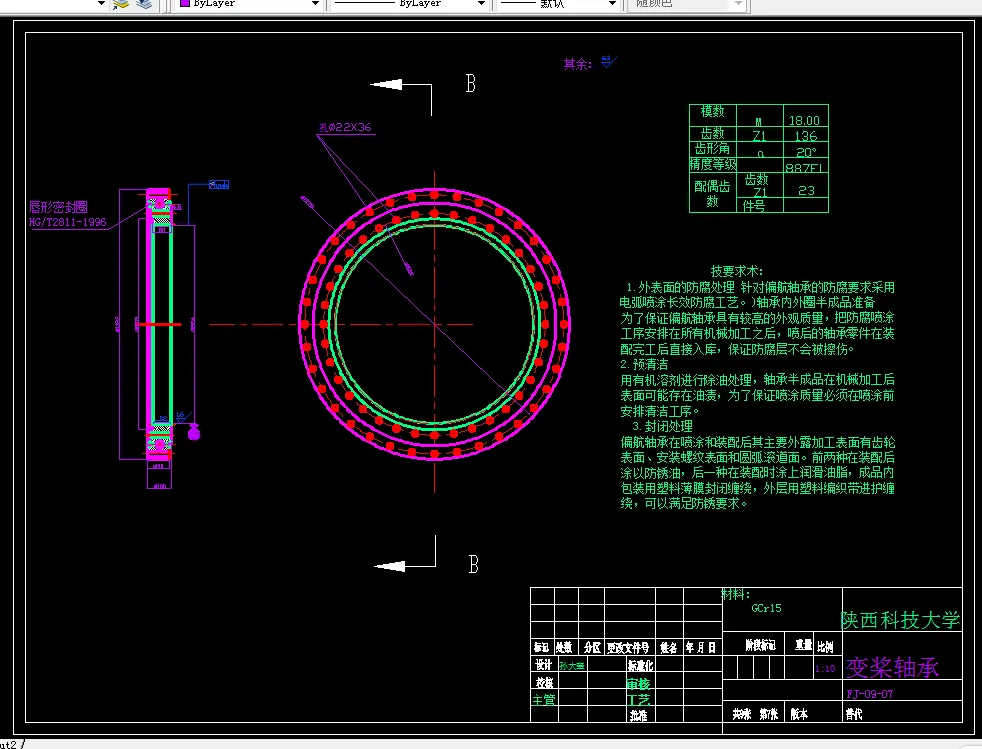Image resolution: width=982 pixels, height=749 pixels.
Task: Select the 其余: surface finish note
Action: 577,64
